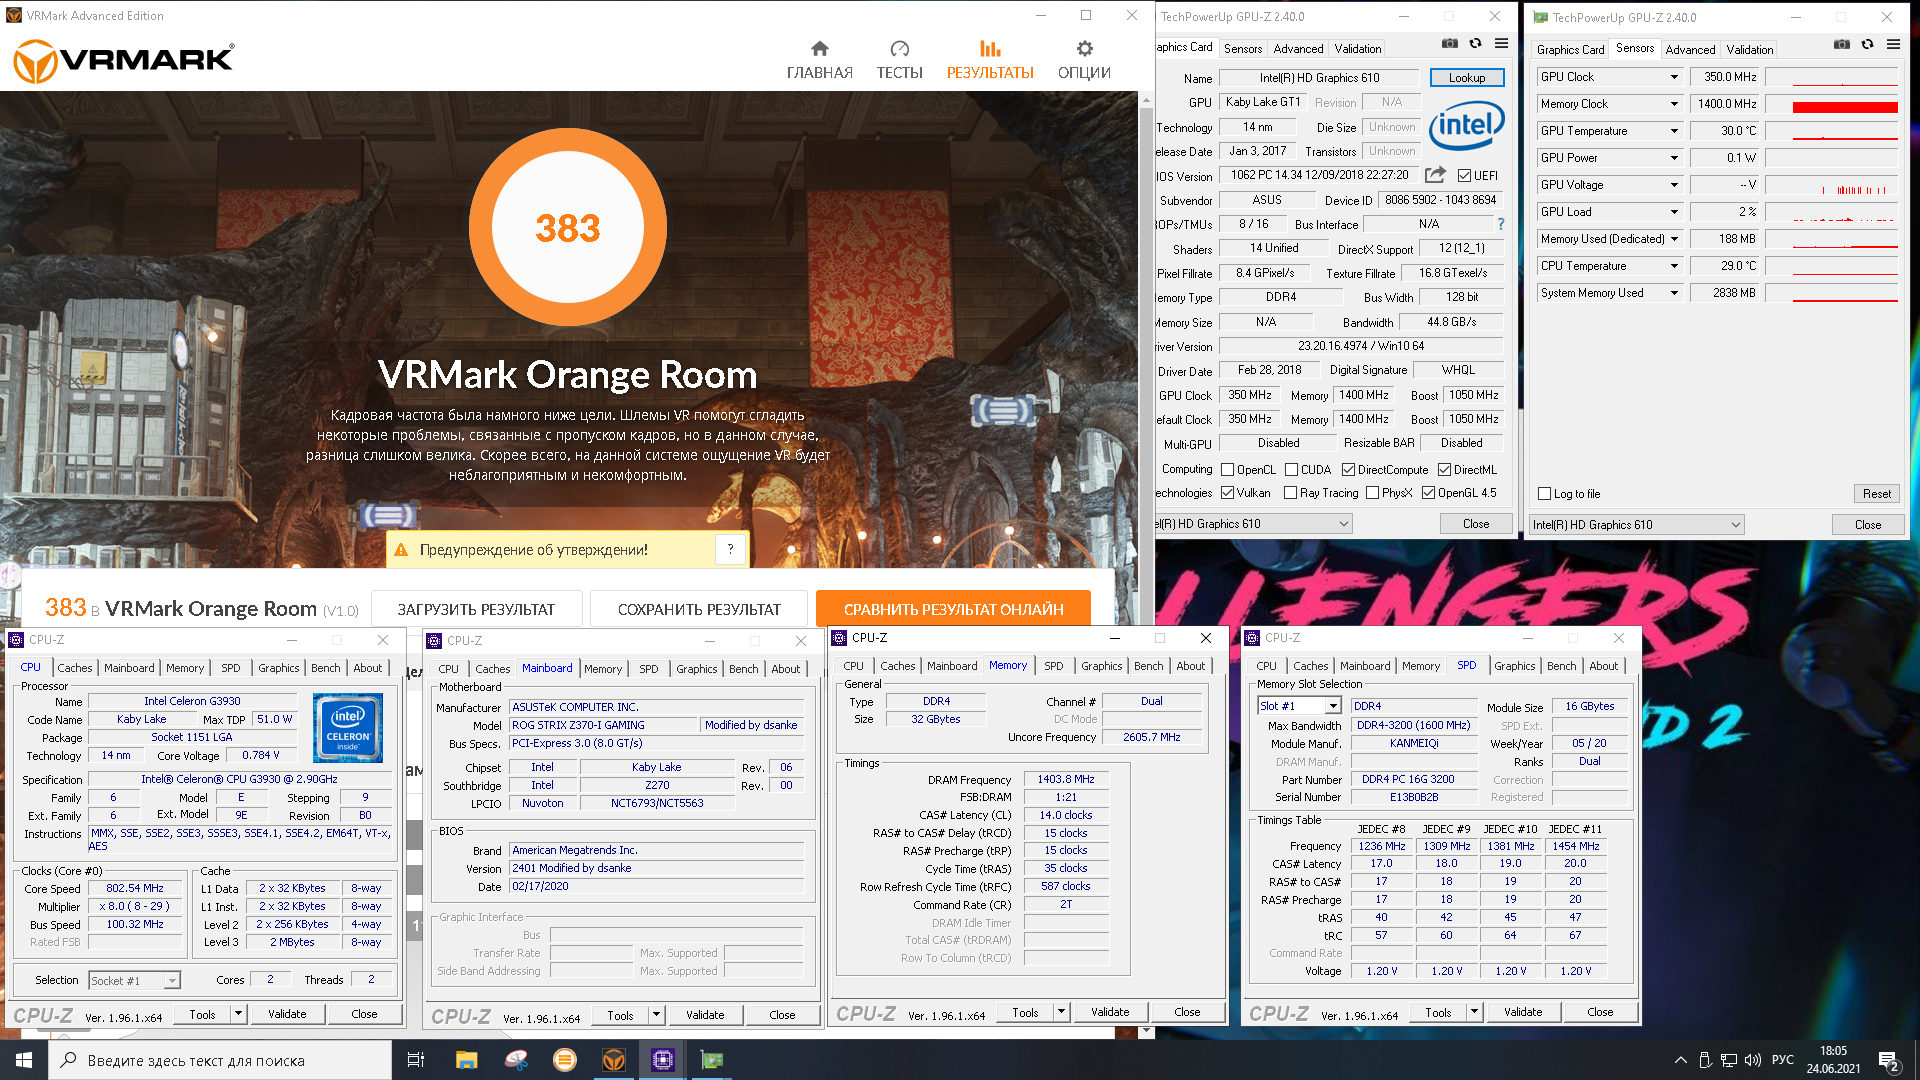Toggle UEFI checkbox in GPU-Z
The image size is (1920, 1080).
click(1464, 176)
